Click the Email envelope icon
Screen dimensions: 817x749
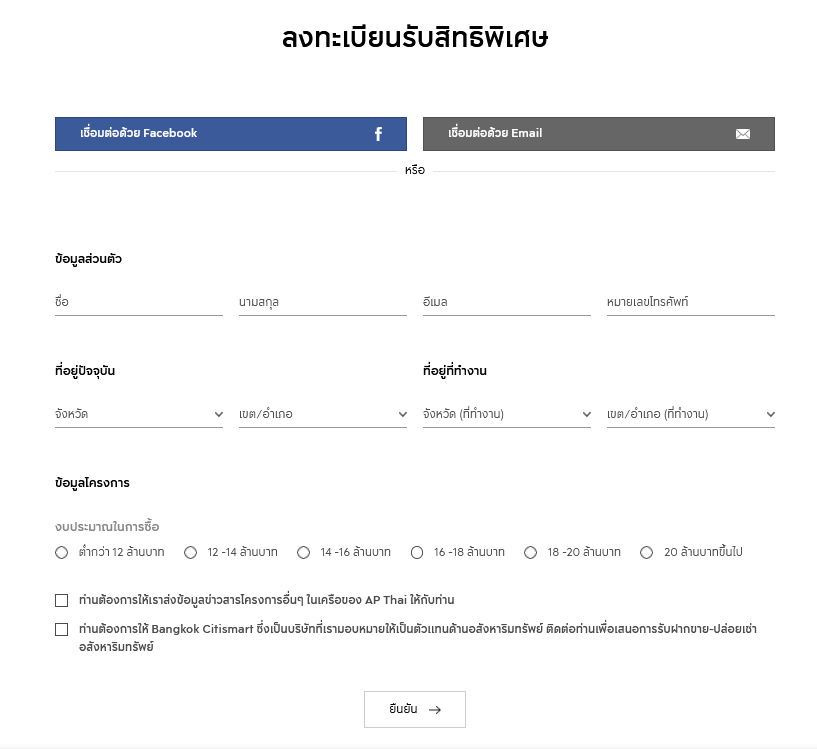743,134
